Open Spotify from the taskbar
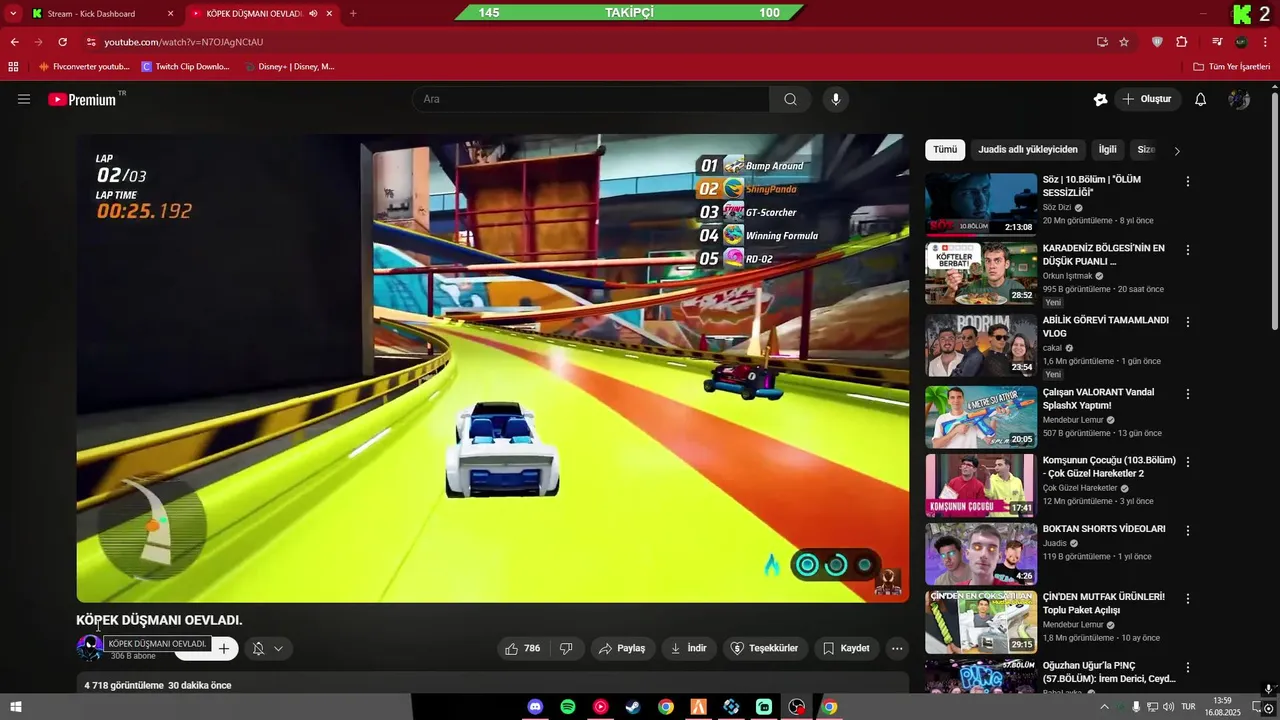The image size is (1280, 720). click(x=568, y=707)
